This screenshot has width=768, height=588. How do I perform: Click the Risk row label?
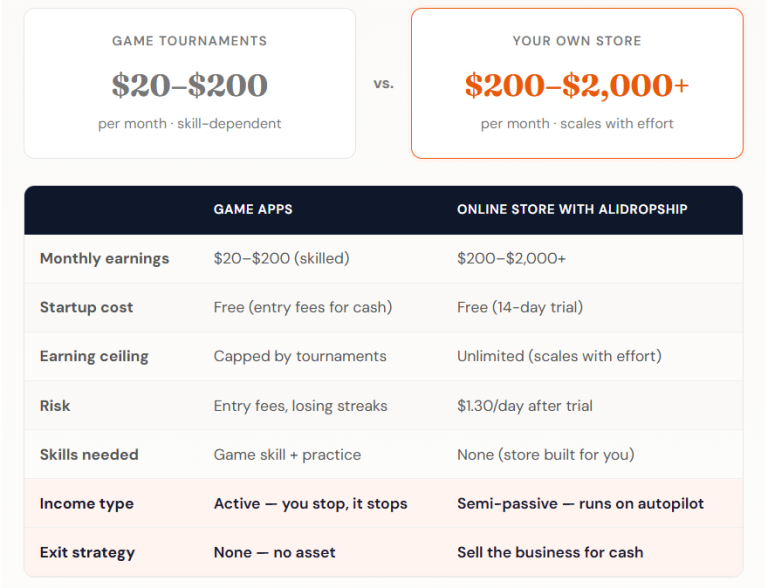point(55,405)
